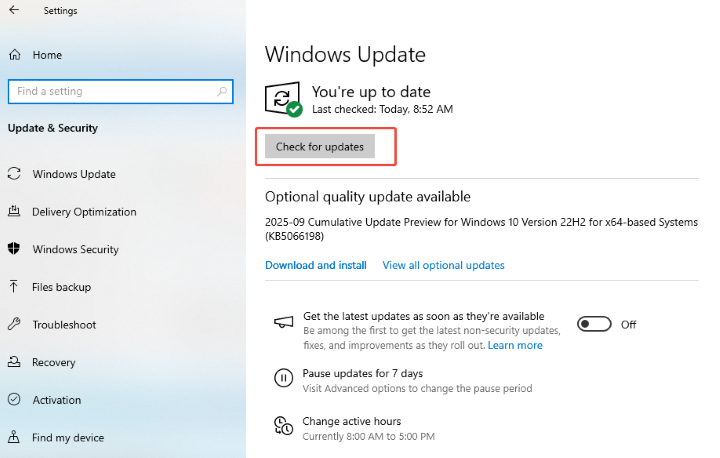Open the Change active hours option
This screenshot has width=720, height=458.
(351, 421)
